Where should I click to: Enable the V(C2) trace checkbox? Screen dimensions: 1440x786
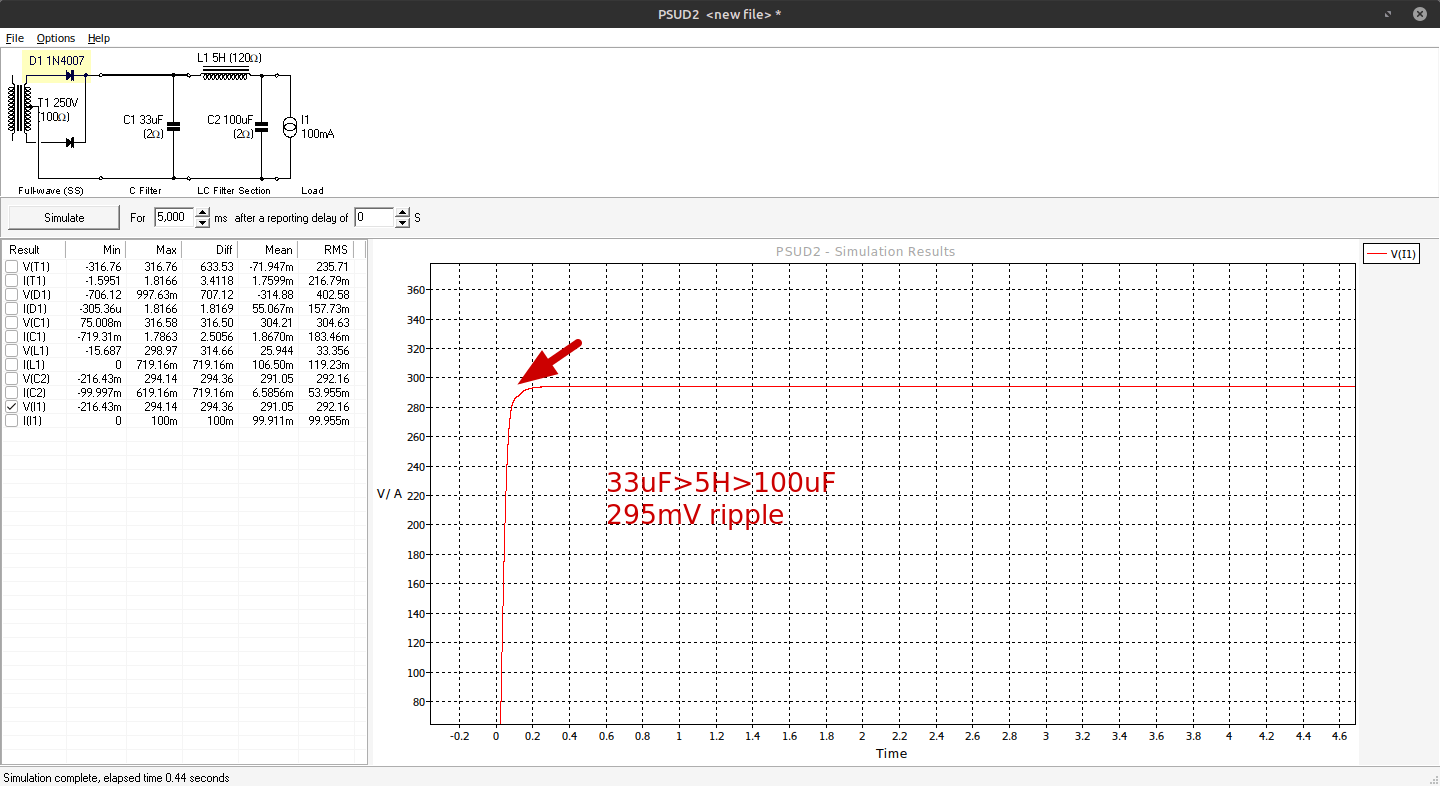click(12, 379)
